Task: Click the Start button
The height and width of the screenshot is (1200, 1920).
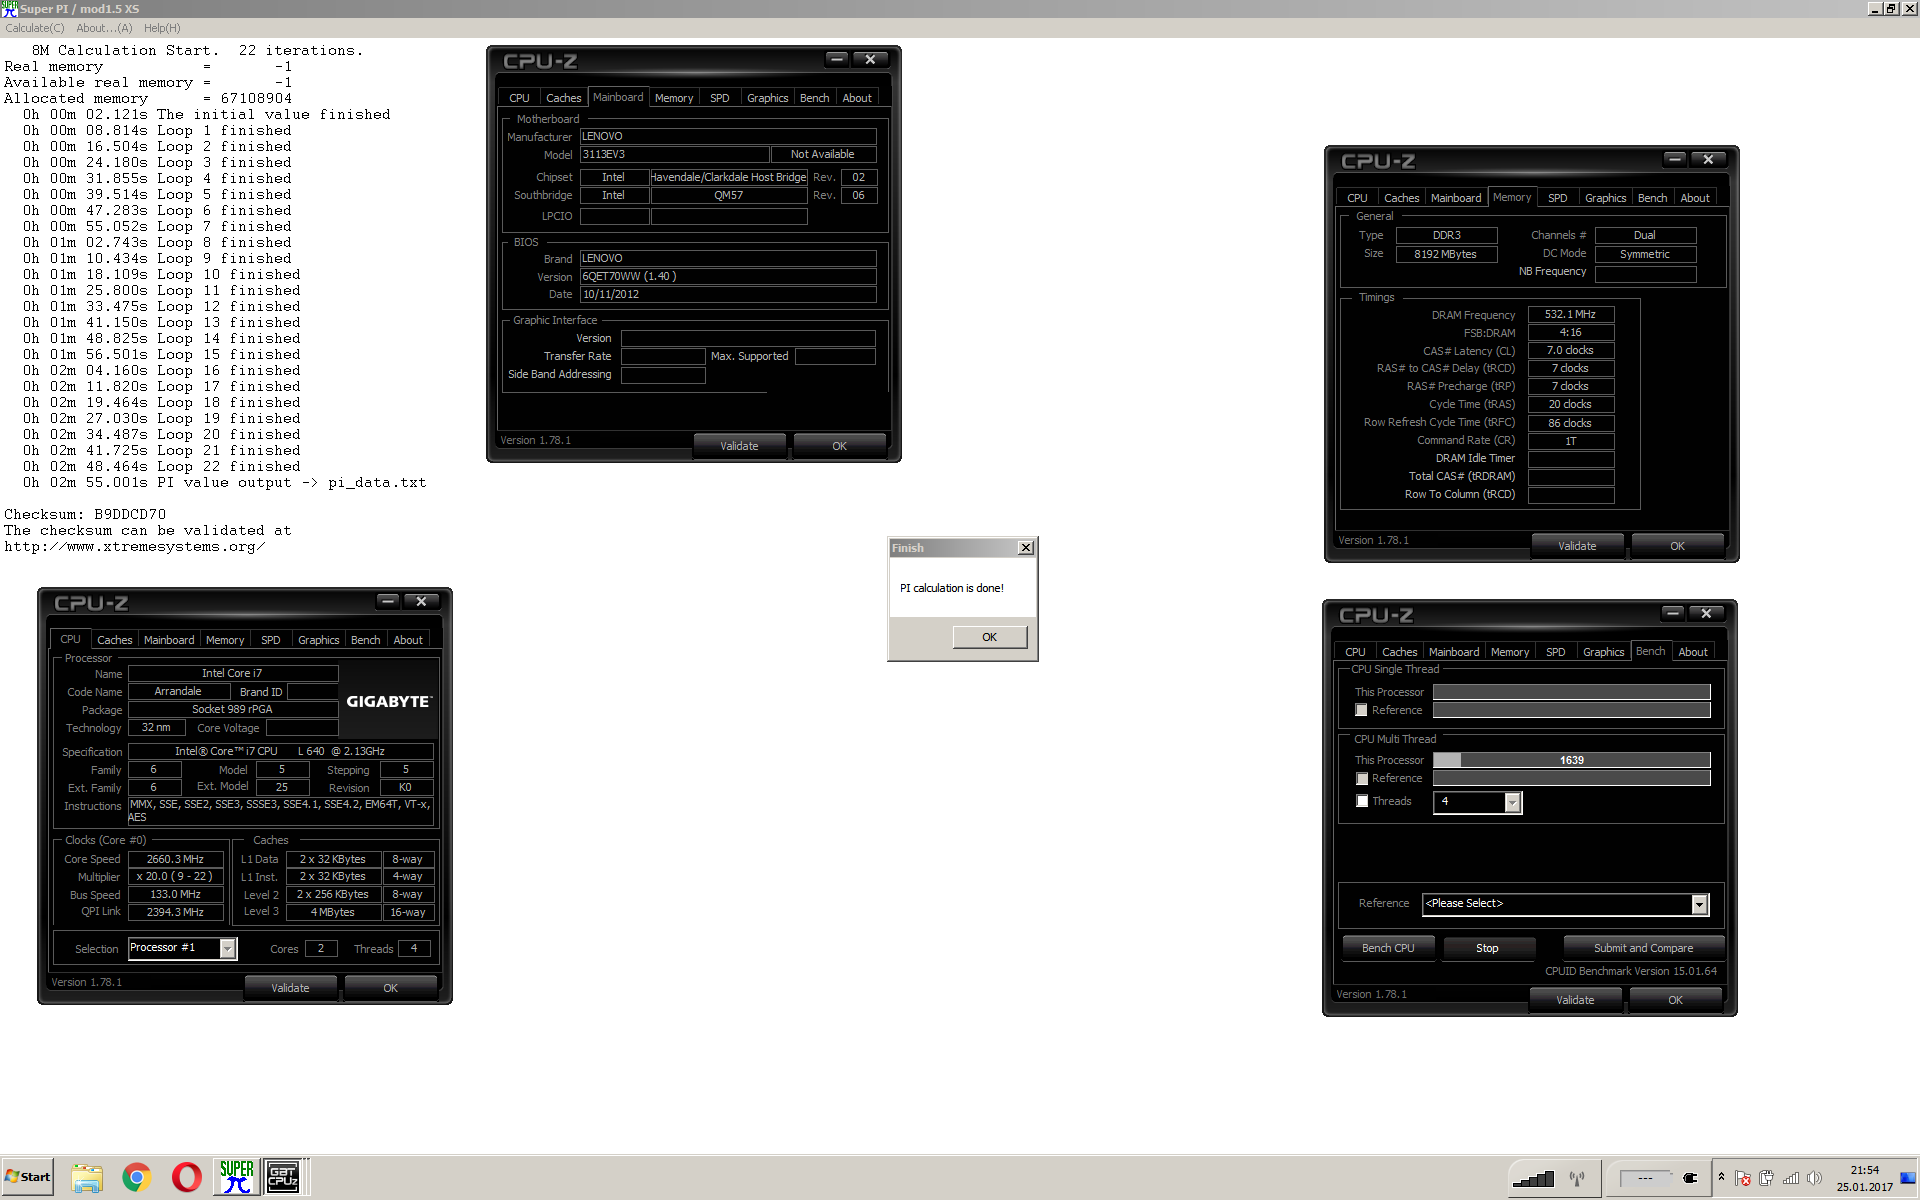Action: (x=28, y=1177)
